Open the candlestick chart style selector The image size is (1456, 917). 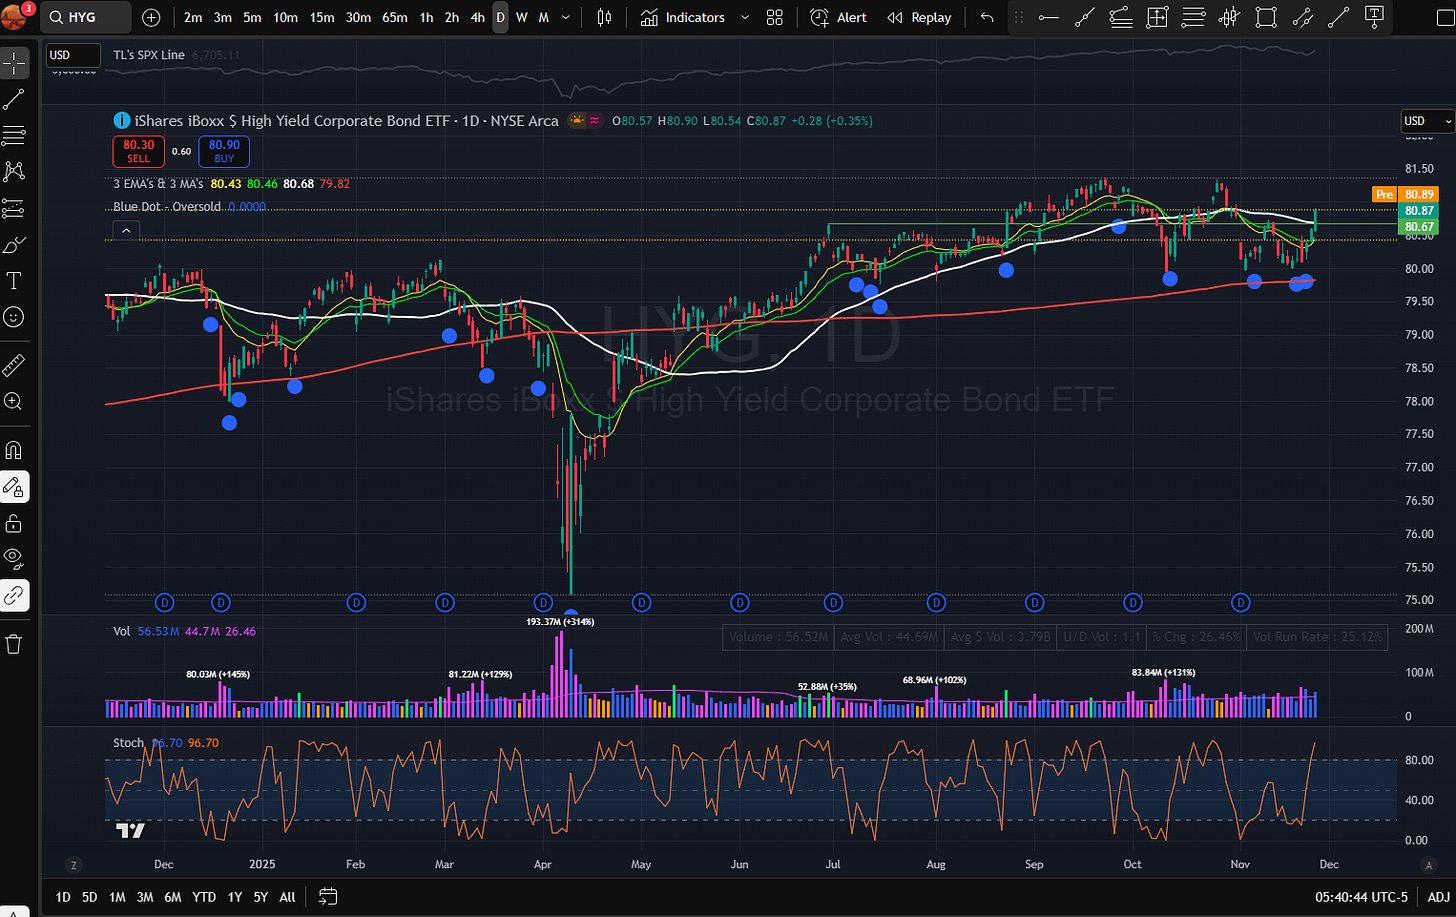[604, 17]
